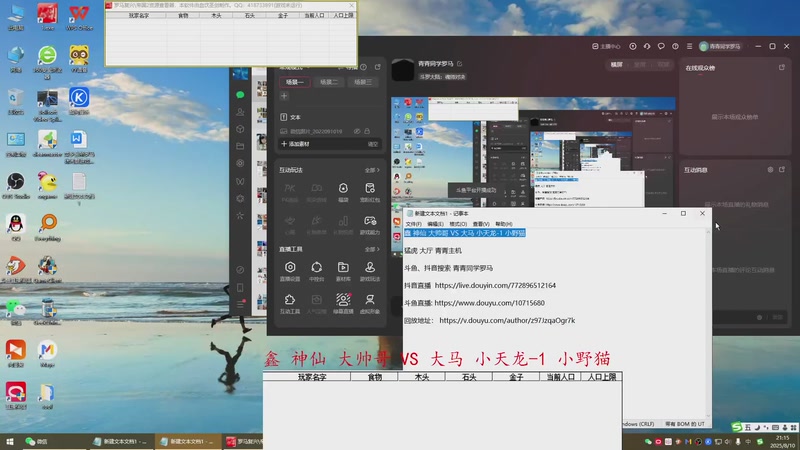Expand 互动玩法 via 全部 chevron
800x450 pixels.
(372, 170)
